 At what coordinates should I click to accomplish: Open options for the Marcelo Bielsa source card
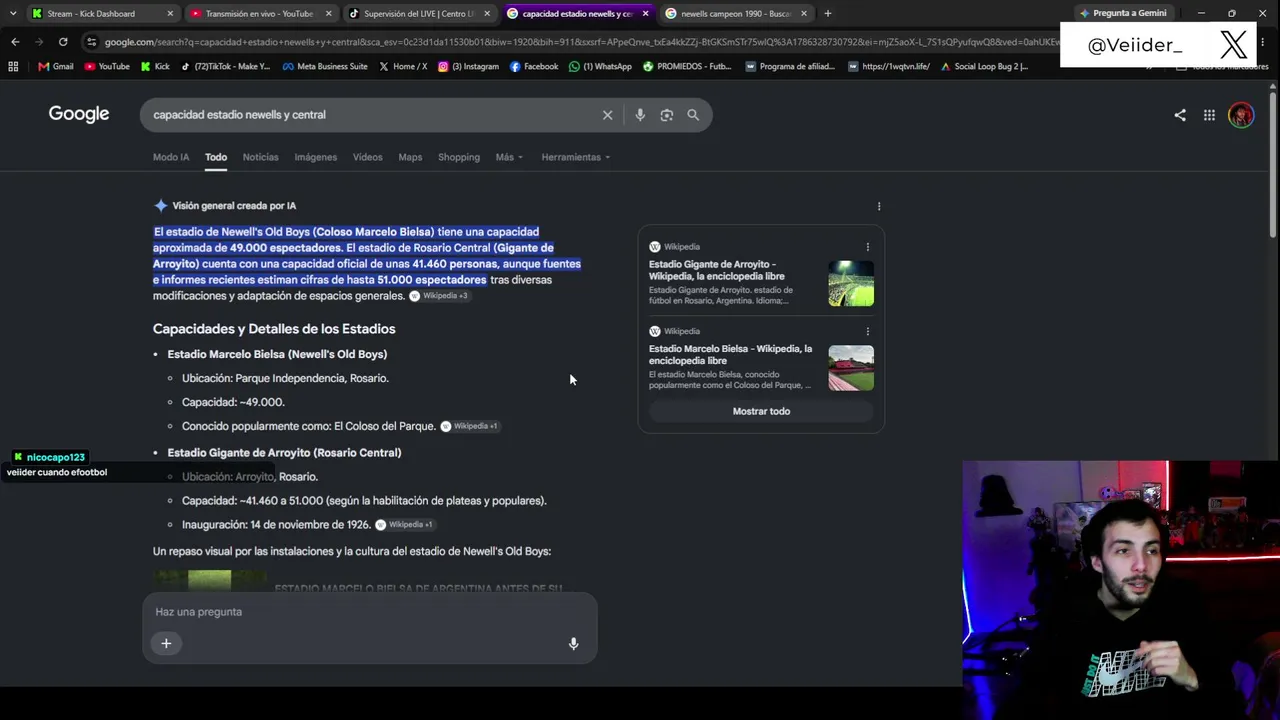click(x=867, y=331)
